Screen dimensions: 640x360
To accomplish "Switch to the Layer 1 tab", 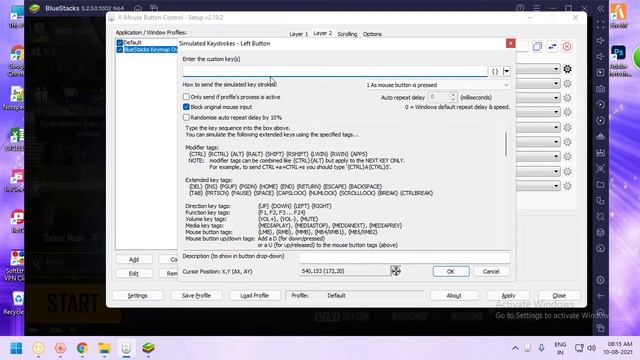I will pos(298,34).
